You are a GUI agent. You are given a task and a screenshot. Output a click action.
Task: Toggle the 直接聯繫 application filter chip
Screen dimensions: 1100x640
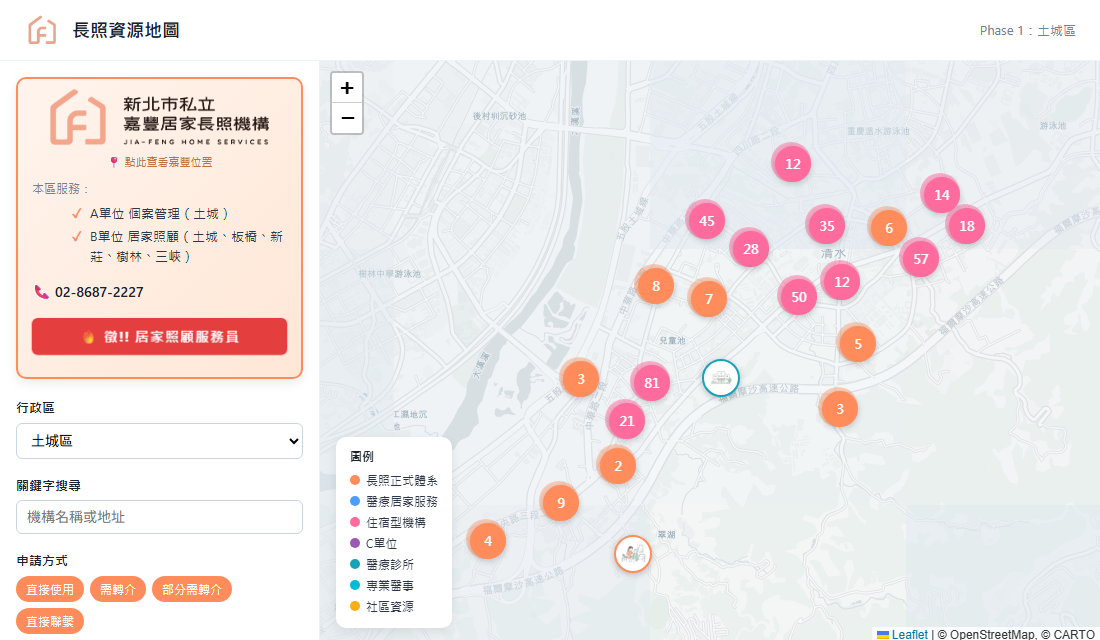(x=50, y=621)
